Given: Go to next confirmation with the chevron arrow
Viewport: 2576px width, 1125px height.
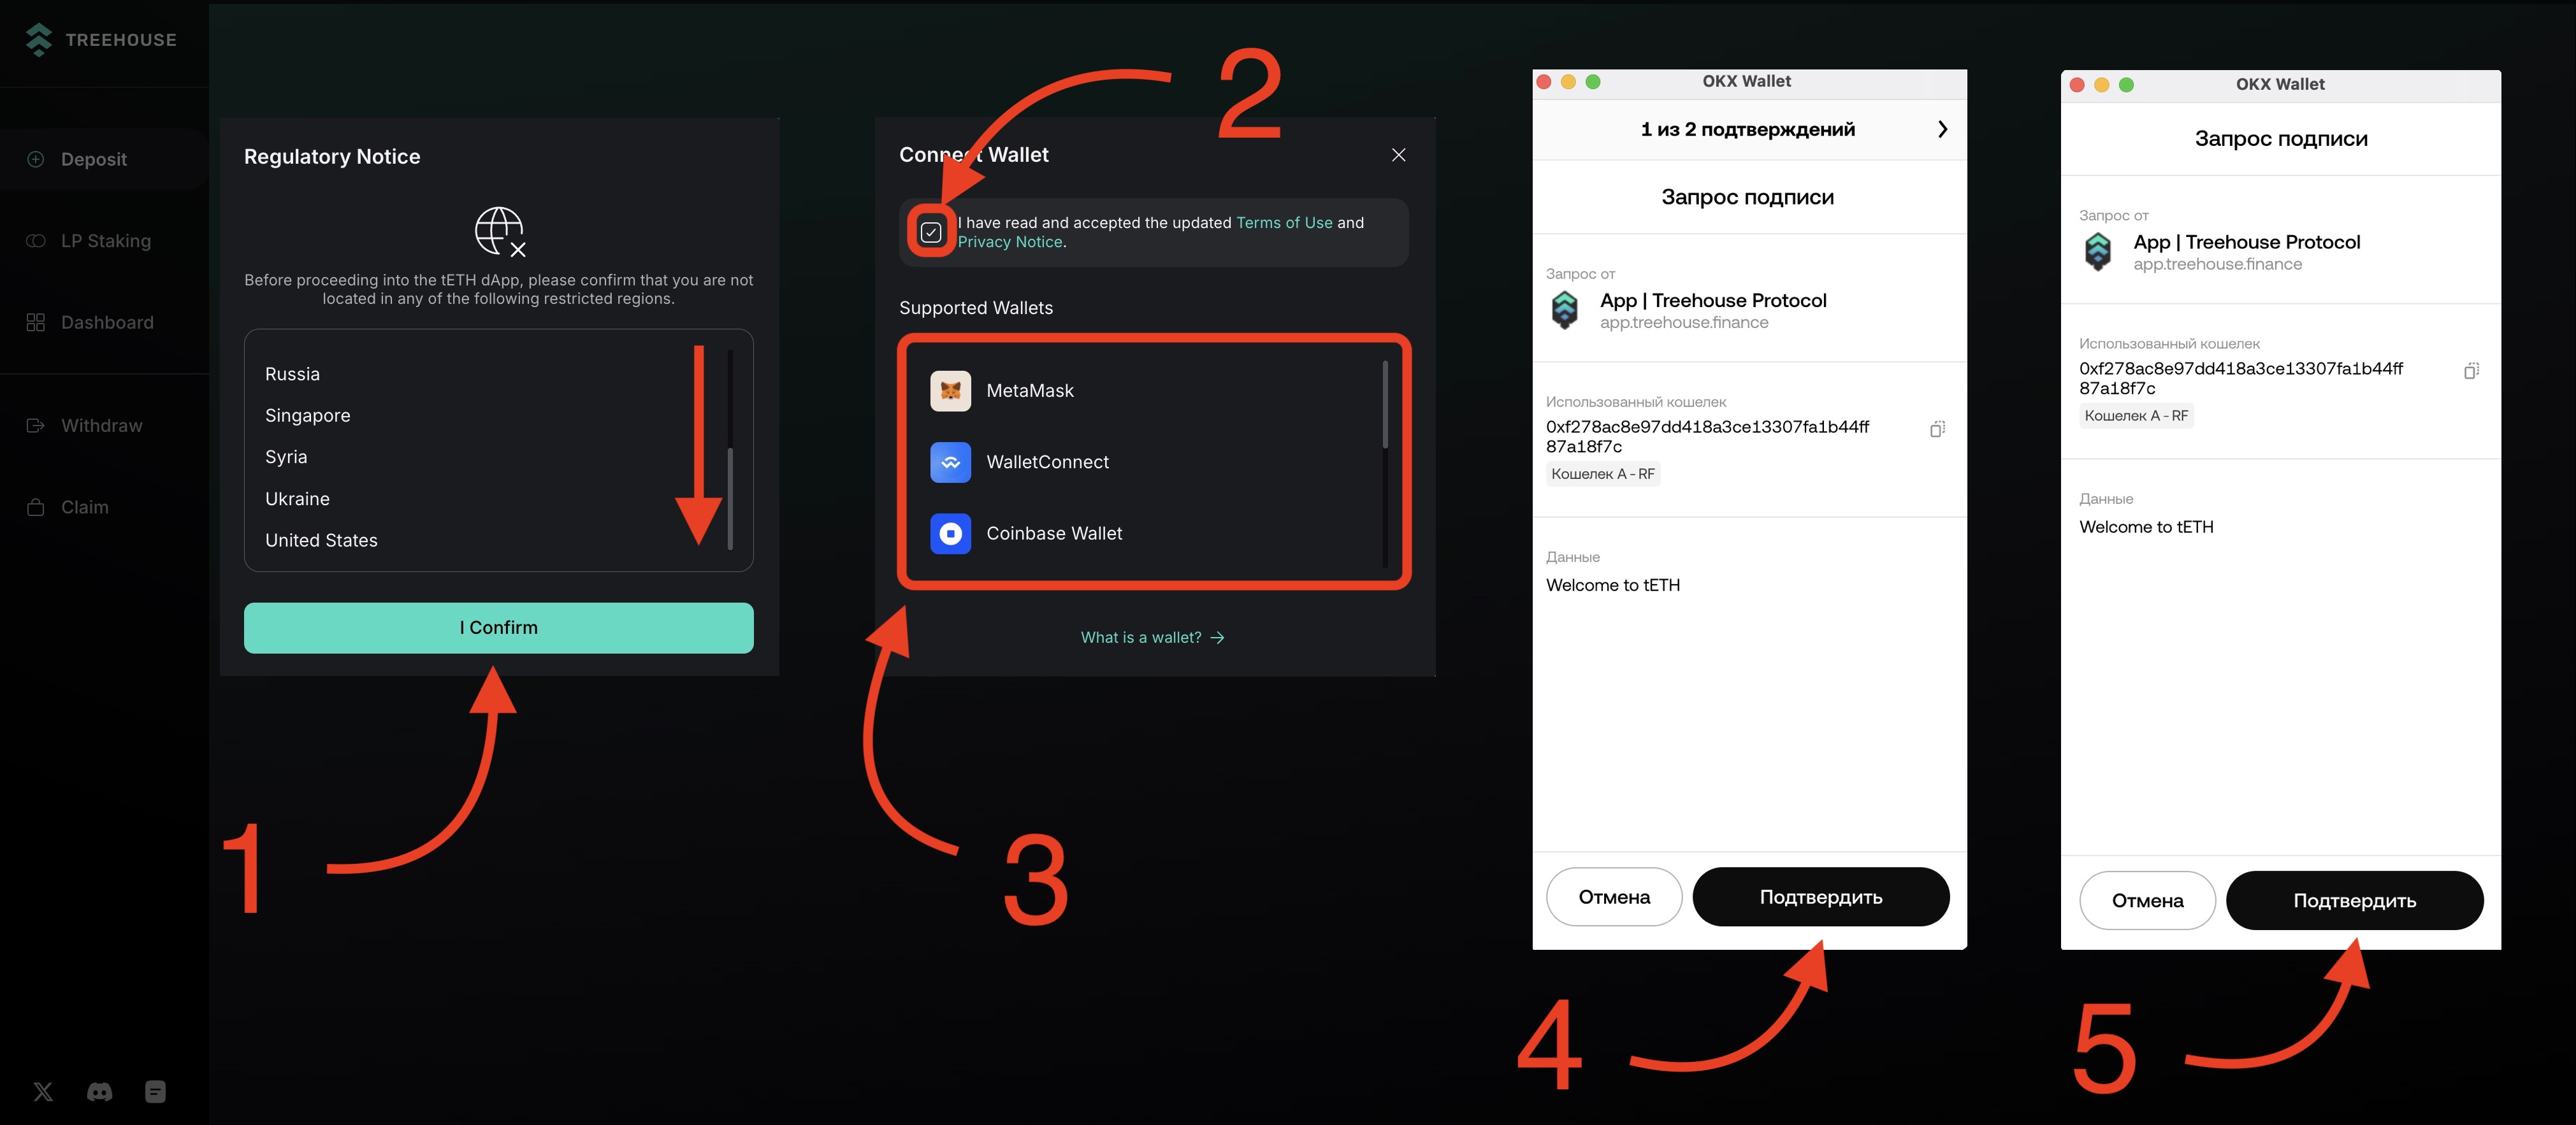Looking at the screenshot, I should point(1942,129).
